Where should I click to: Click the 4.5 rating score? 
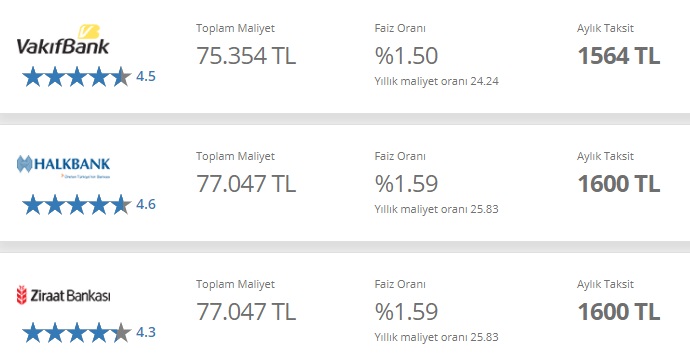[146, 76]
